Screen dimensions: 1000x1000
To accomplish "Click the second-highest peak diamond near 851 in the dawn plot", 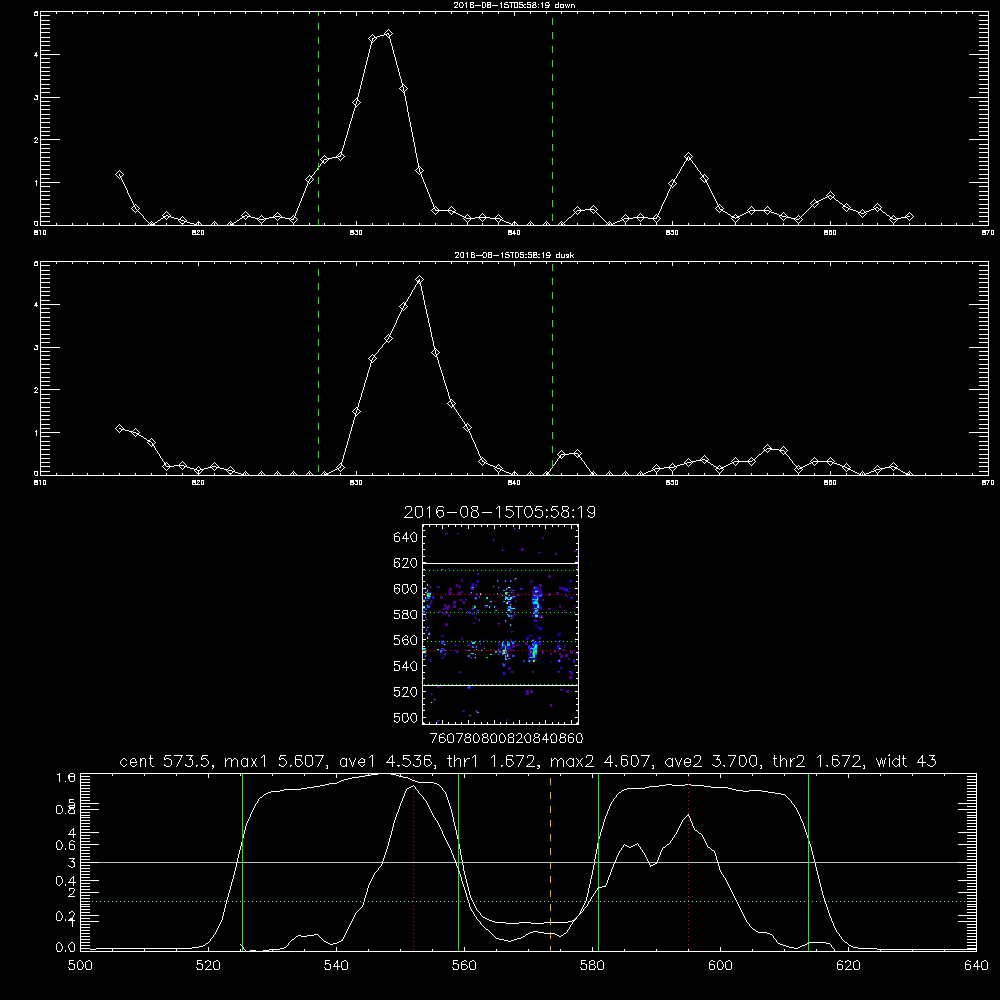I will click(688, 157).
